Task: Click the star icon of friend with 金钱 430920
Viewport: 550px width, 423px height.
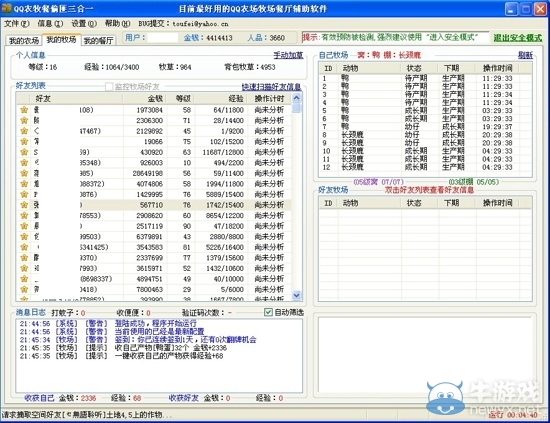Action: coord(24,152)
